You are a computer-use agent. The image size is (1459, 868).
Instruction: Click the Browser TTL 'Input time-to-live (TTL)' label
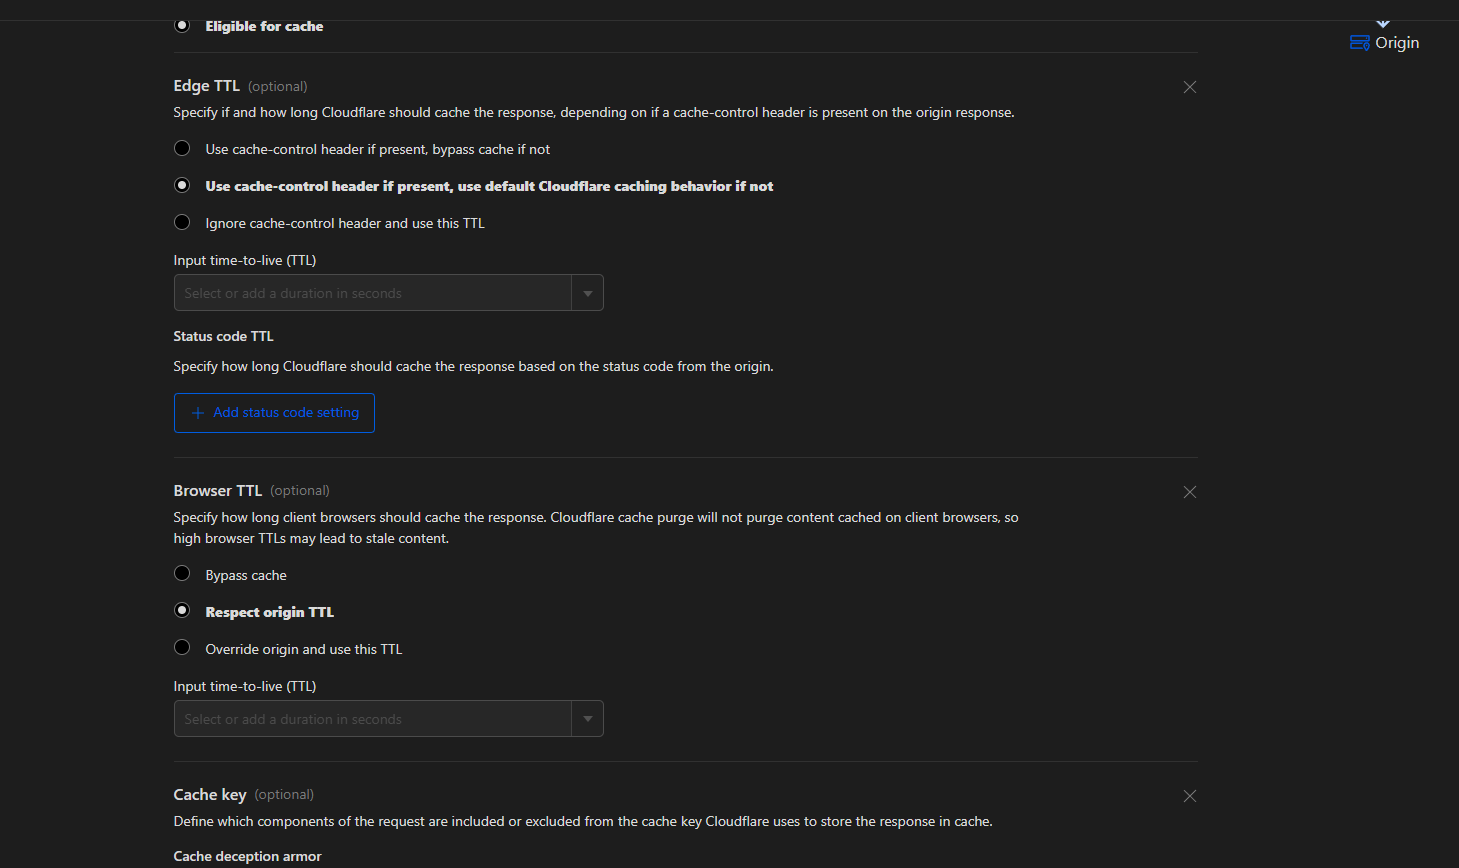coord(245,687)
